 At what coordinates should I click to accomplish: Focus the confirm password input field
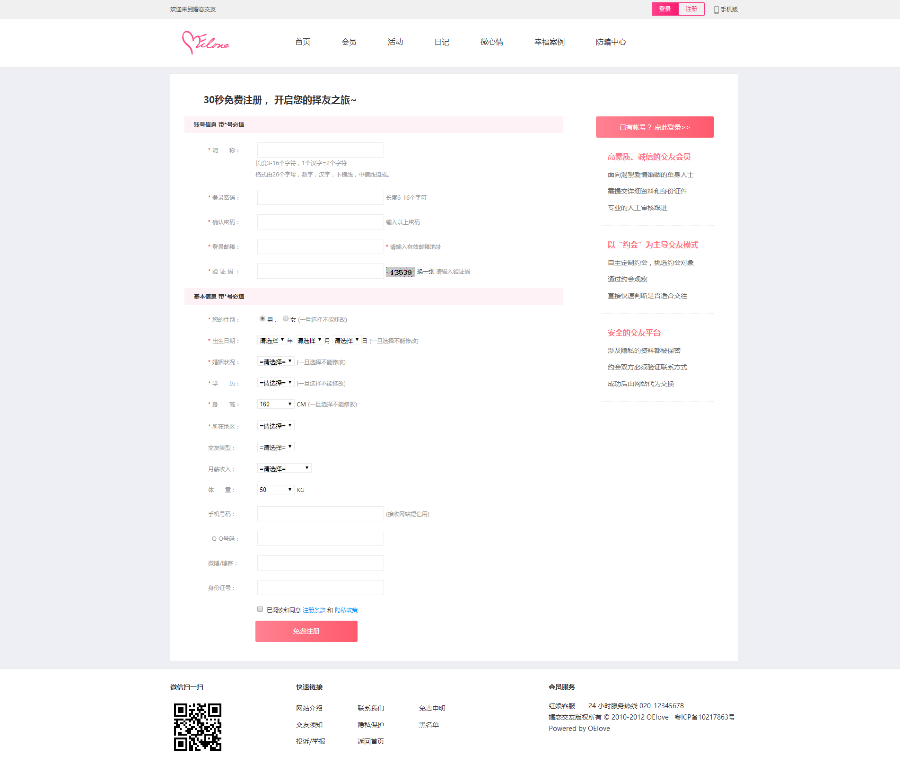coord(320,222)
